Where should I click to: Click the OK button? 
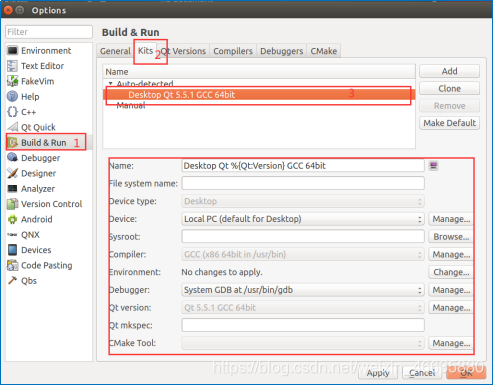click(x=466, y=373)
